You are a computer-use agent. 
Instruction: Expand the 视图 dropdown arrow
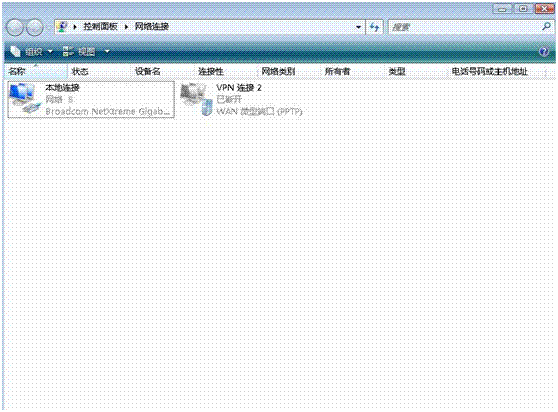[107, 52]
